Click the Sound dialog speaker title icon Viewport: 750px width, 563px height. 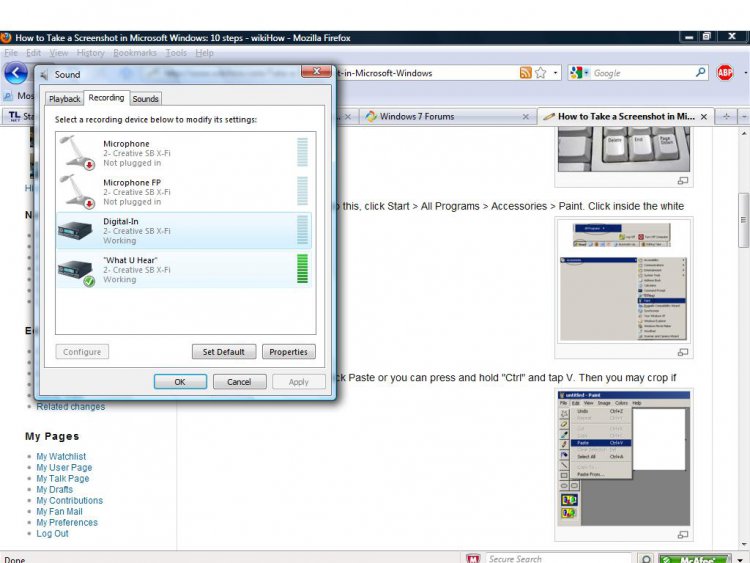(x=44, y=75)
